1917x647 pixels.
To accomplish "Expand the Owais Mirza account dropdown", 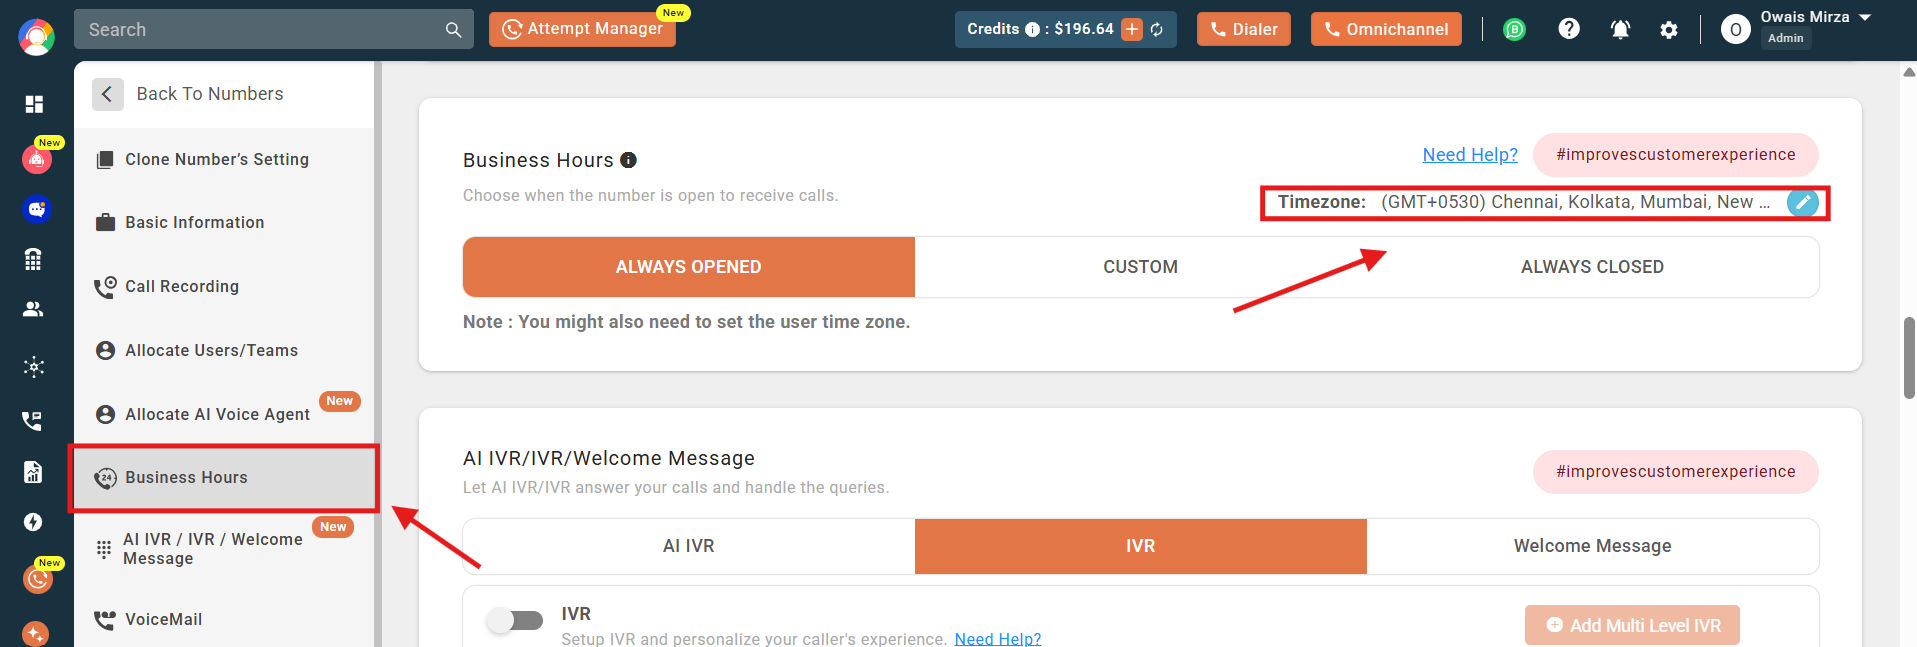I will [x=1864, y=17].
